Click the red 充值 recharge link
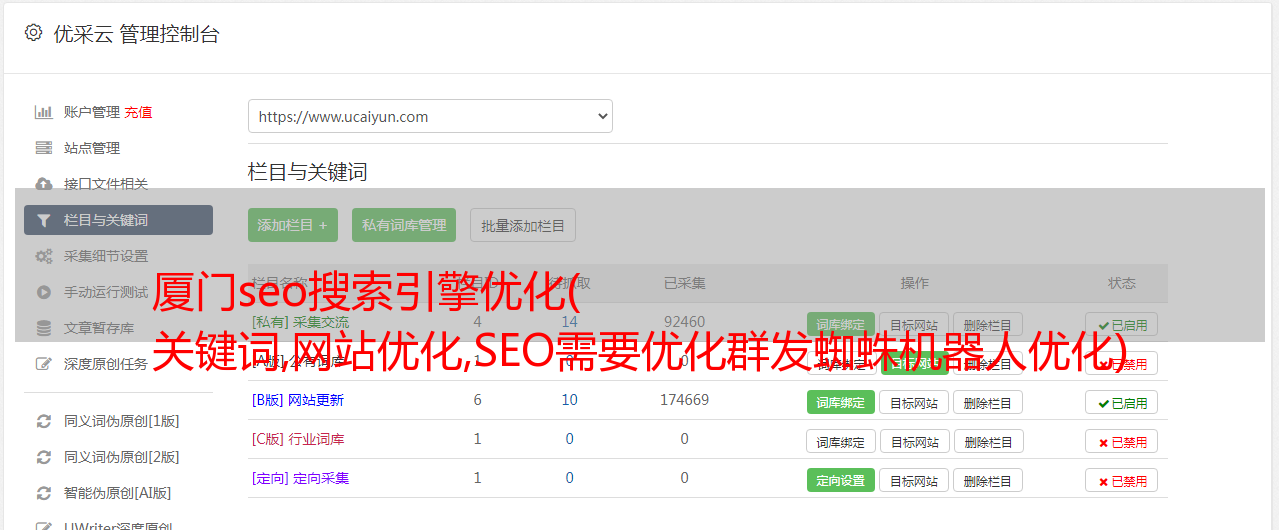Image resolution: width=1279 pixels, height=530 pixels. tap(139, 112)
